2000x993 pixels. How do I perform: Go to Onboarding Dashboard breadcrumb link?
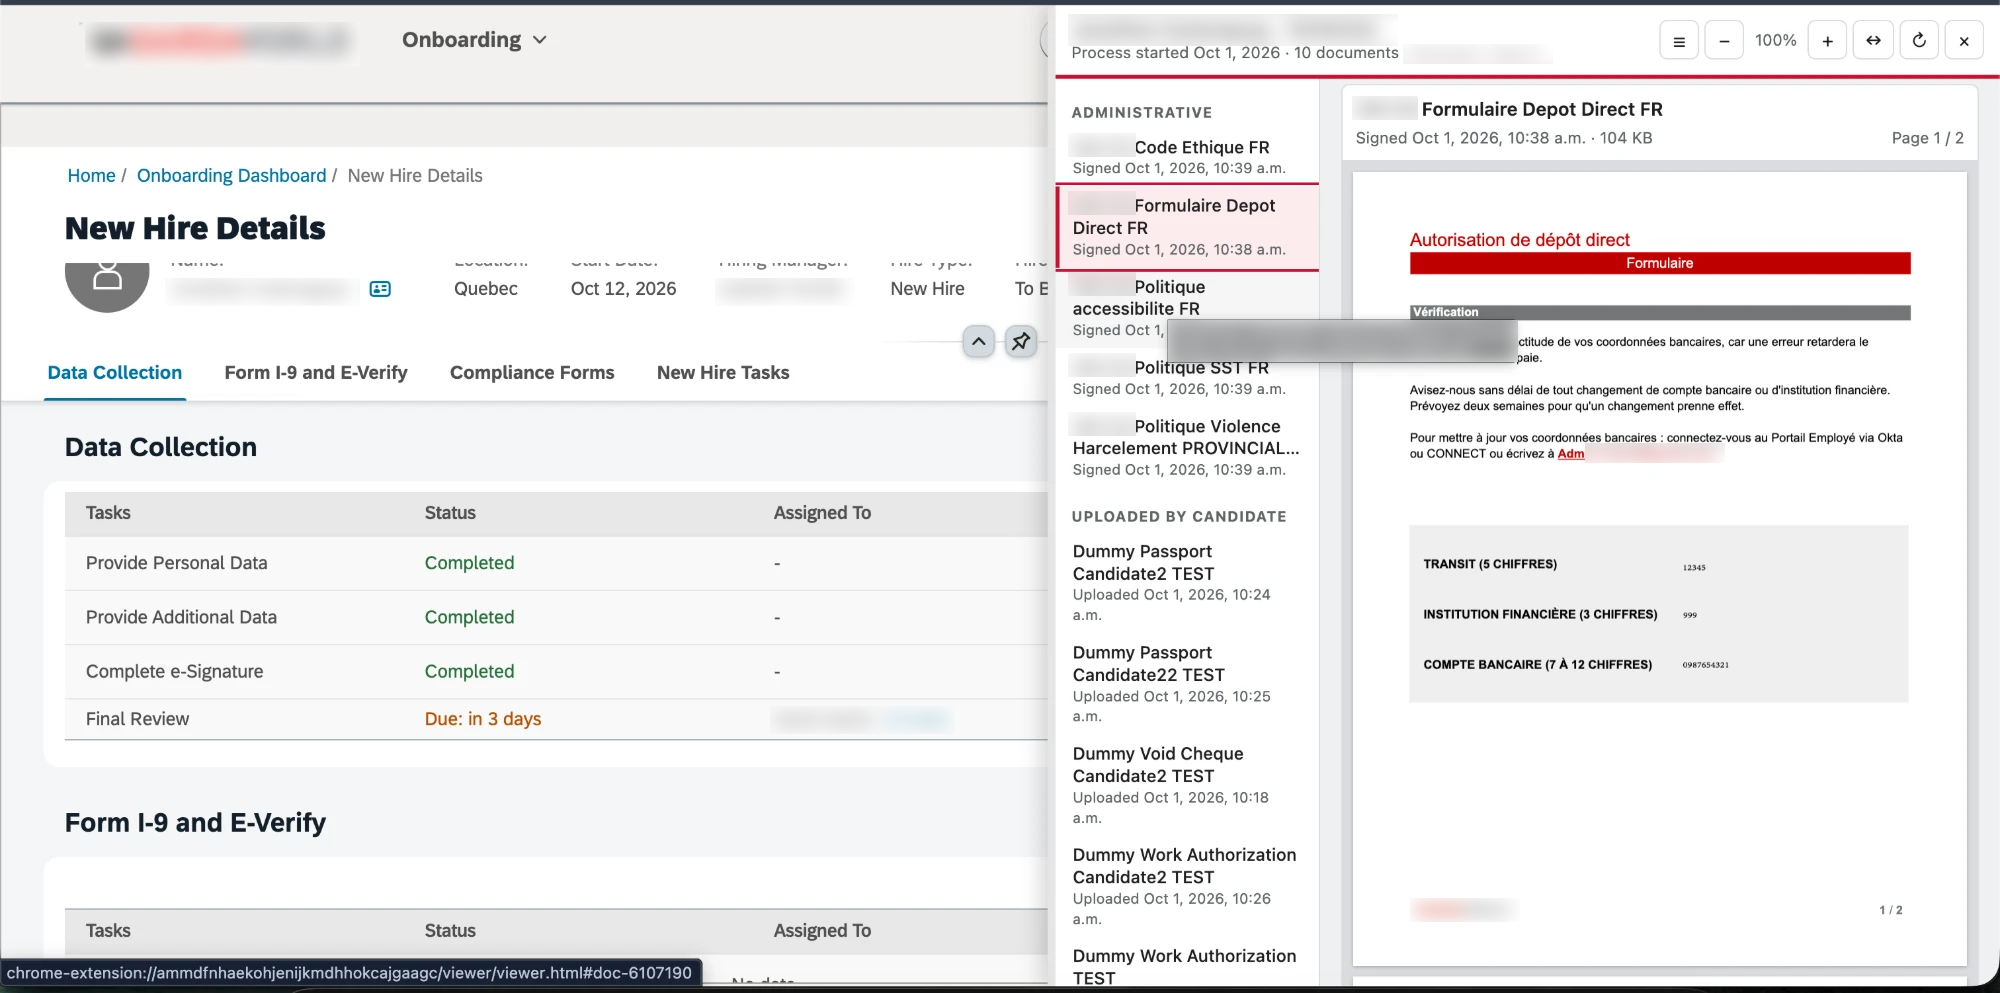(231, 176)
